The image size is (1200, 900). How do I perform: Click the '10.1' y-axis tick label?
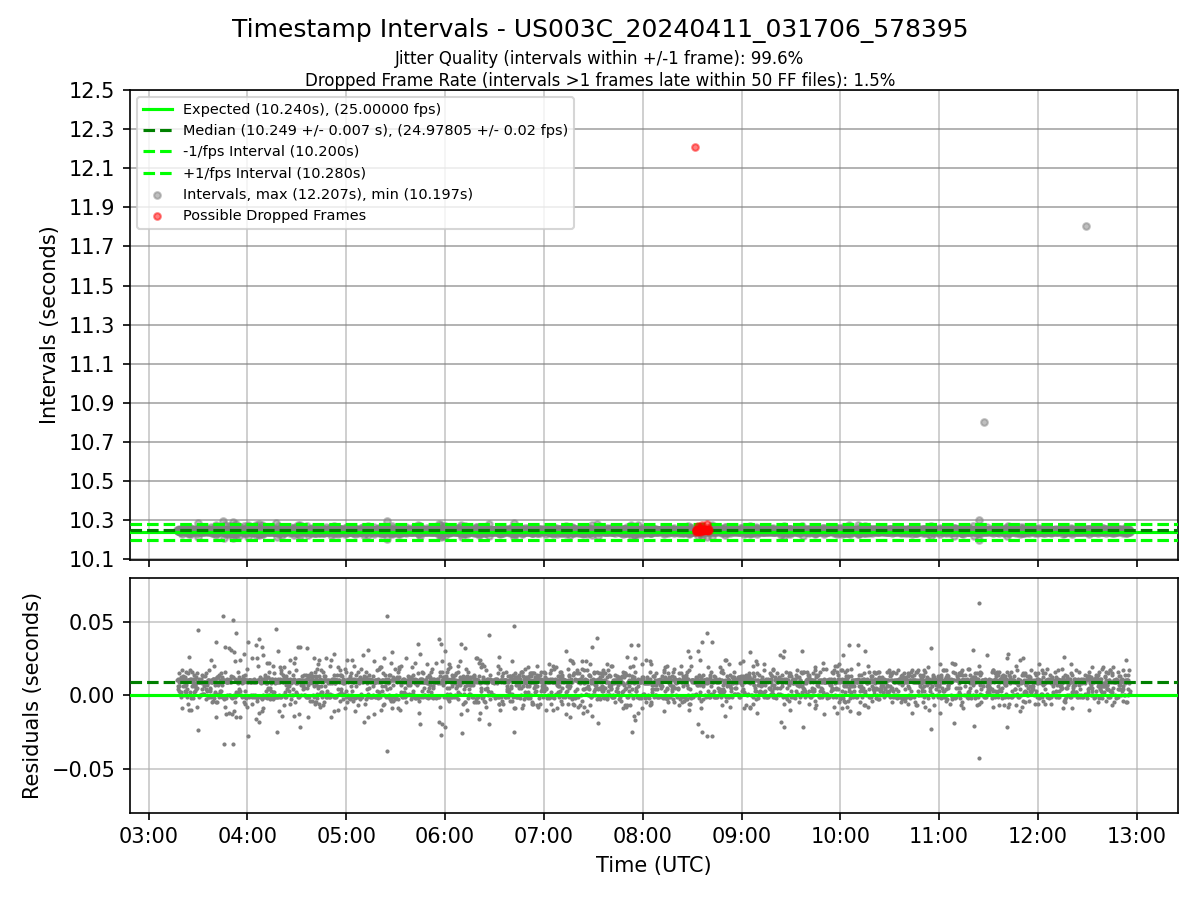click(92, 559)
